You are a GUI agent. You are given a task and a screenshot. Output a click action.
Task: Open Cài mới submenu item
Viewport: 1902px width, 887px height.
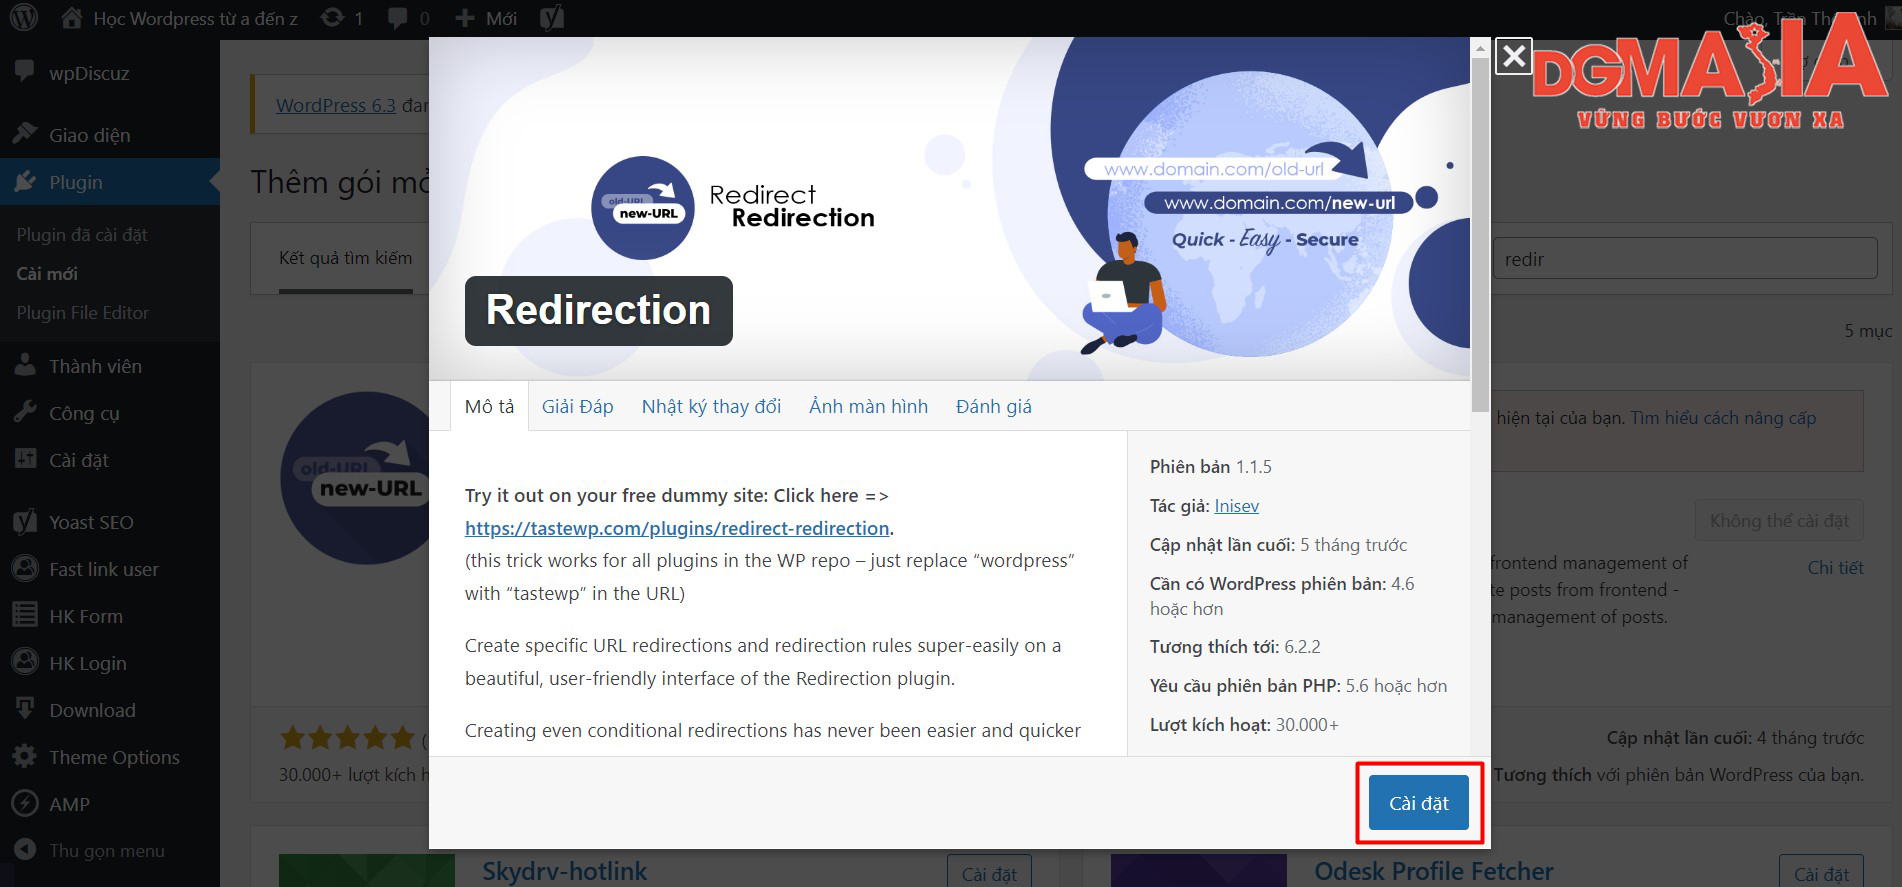click(47, 273)
